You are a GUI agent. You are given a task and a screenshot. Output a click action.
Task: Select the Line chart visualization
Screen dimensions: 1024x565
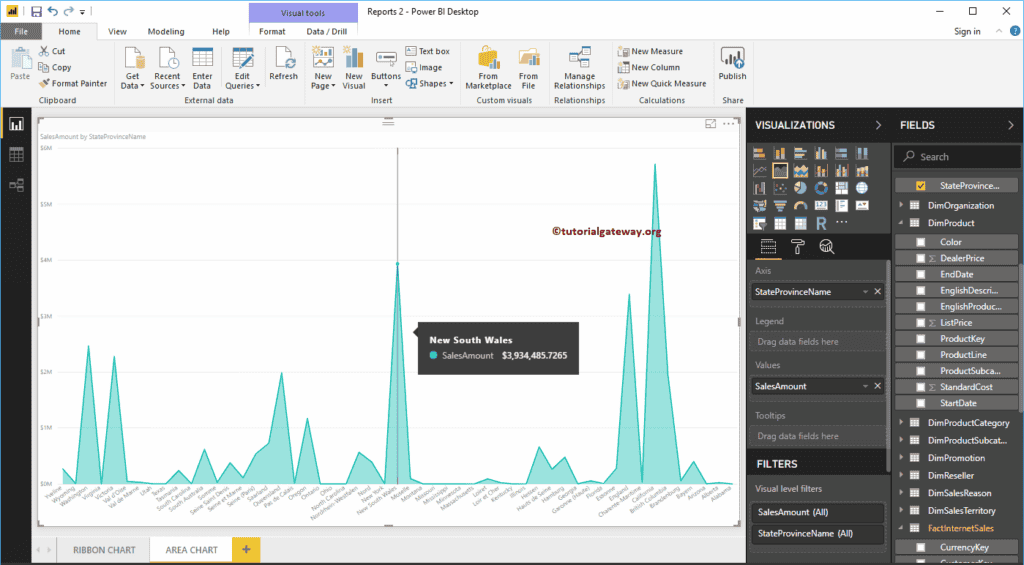(x=759, y=171)
